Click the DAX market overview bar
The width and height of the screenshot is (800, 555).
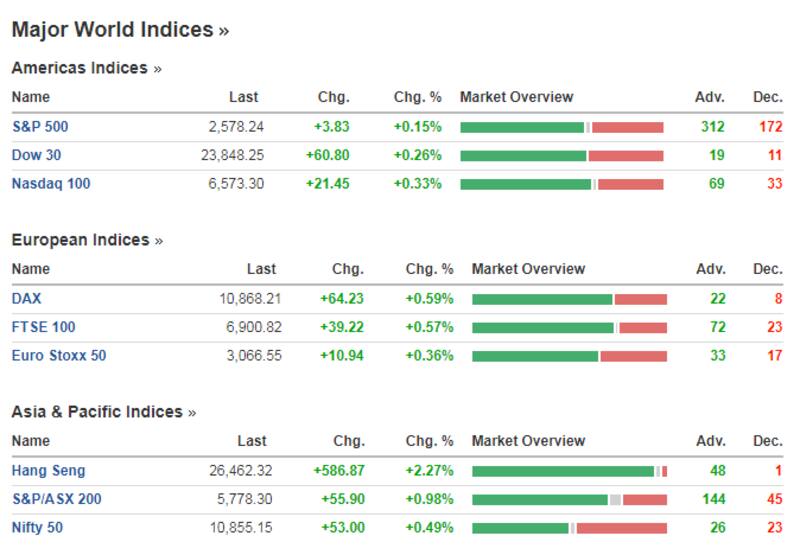[x=569, y=298]
